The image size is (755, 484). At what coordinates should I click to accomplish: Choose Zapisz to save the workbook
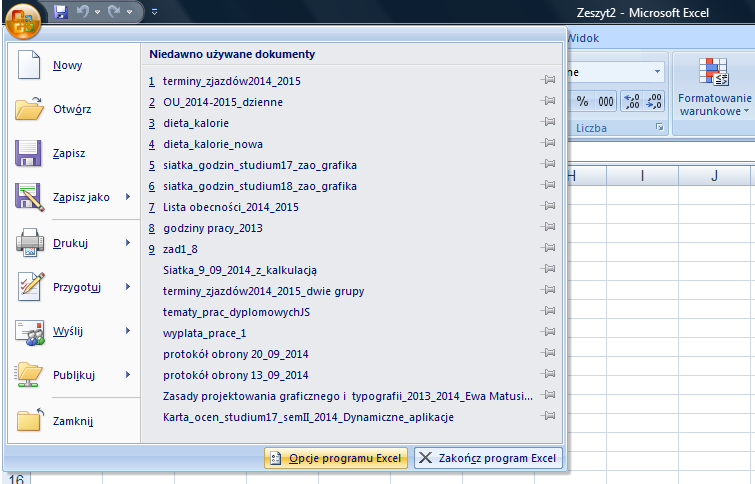click(x=74, y=153)
